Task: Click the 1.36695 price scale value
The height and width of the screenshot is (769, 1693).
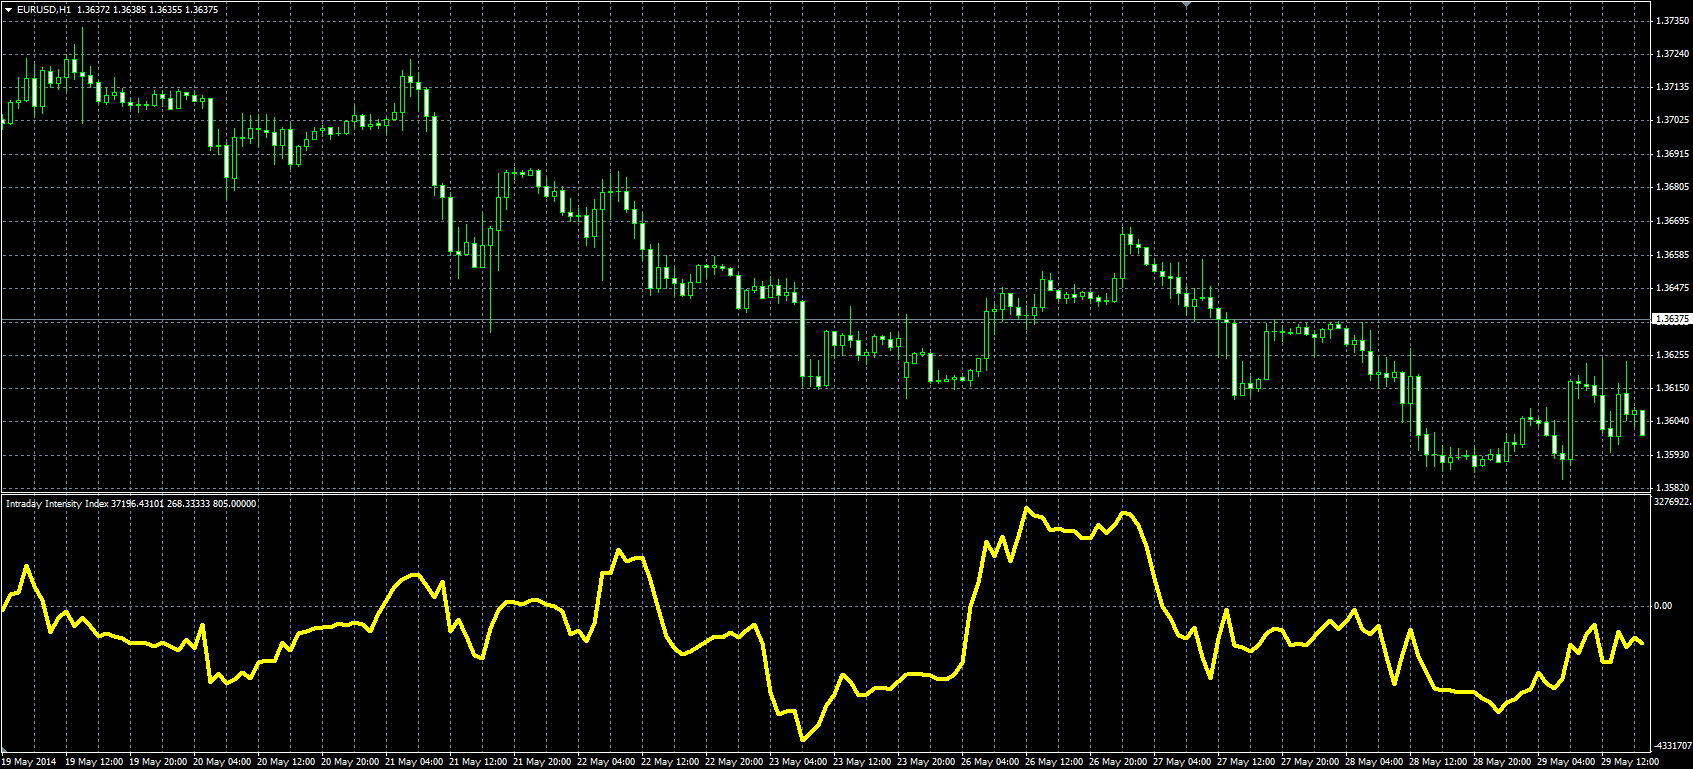Action: coord(1673,221)
